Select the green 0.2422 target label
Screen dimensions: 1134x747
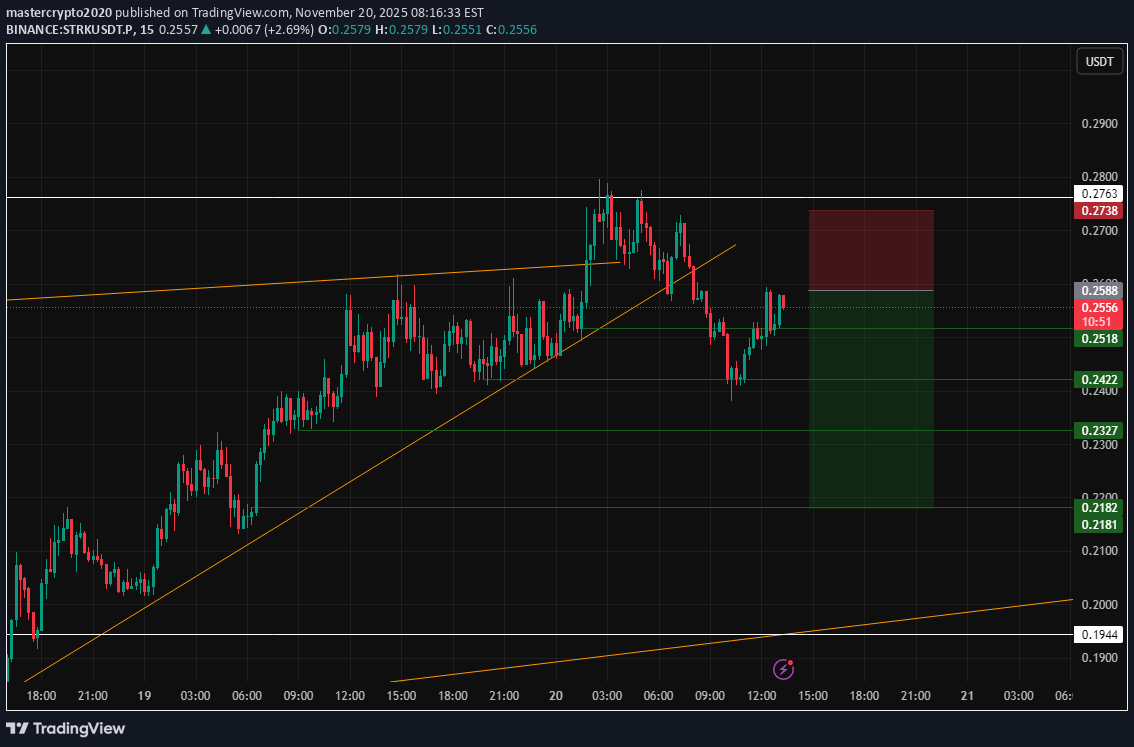tap(1098, 380)
